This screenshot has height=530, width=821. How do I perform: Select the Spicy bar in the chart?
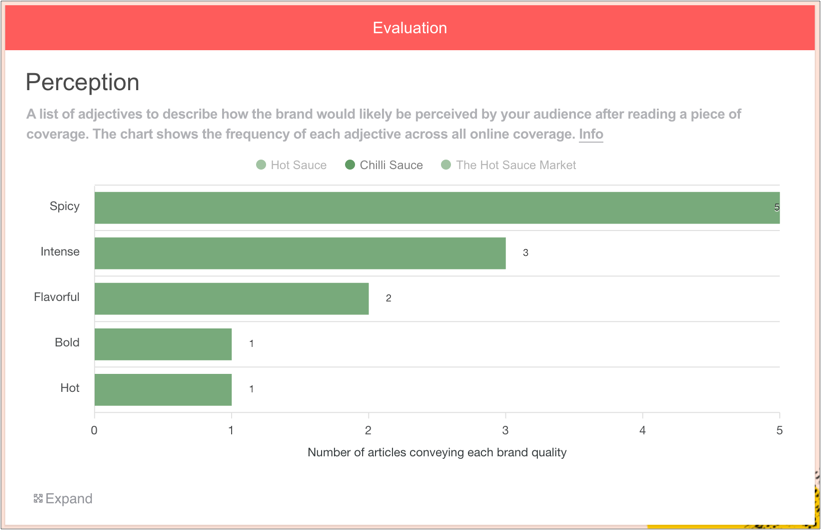coord(436,207)
